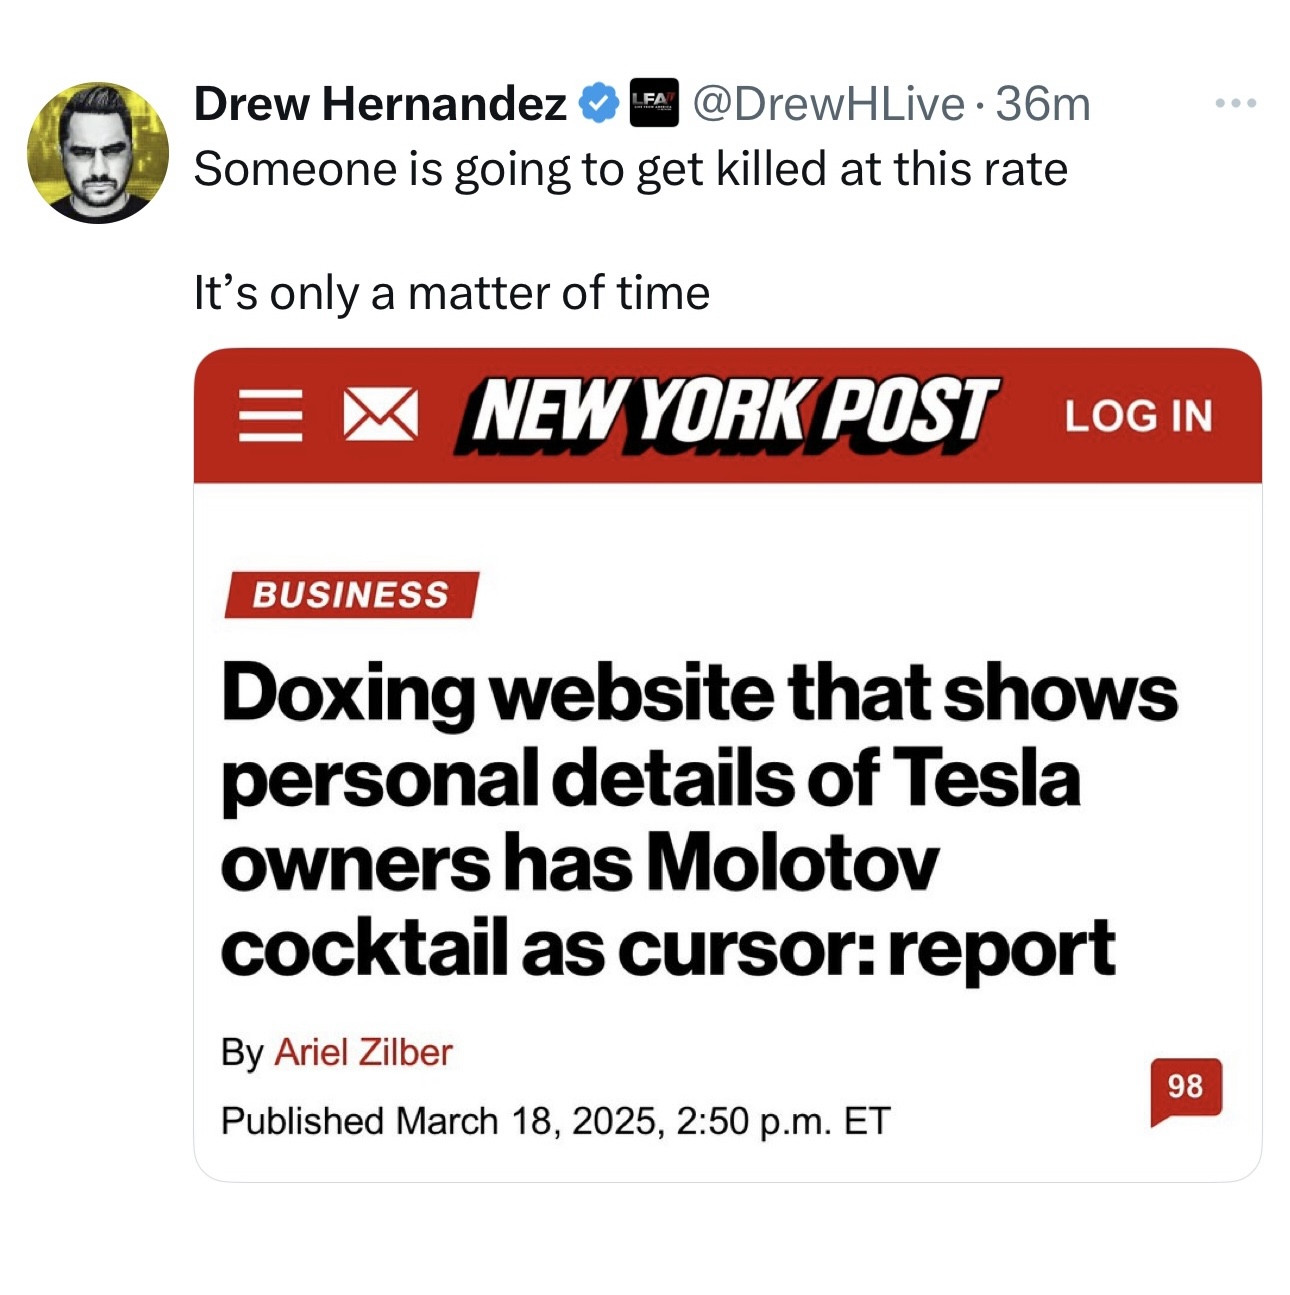1290x1295 pixels.
Task: Click the red New York Post header bar
Action: pos(1030,460)
